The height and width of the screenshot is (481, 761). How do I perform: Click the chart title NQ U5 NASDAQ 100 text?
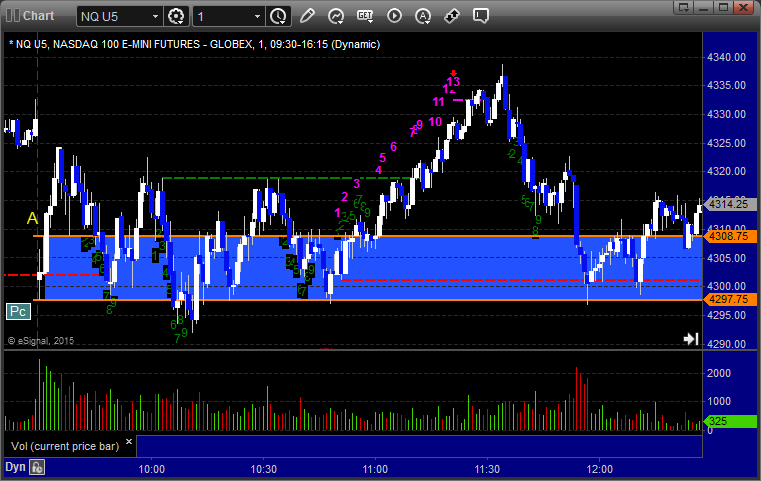(194, 44)
